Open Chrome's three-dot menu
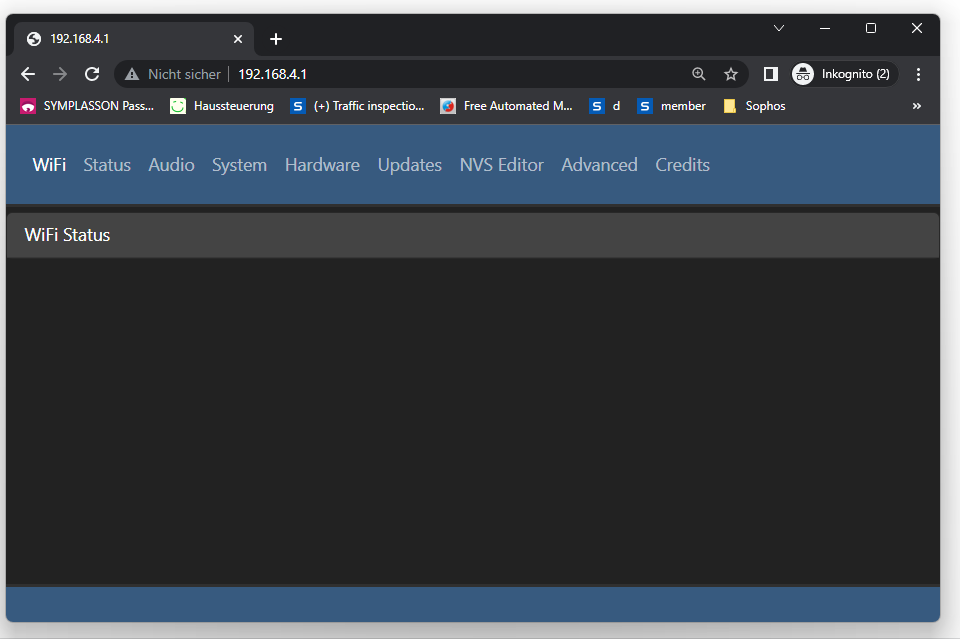Image resolution: width=960 pixels, height=639 pixels. pos(918,73)
